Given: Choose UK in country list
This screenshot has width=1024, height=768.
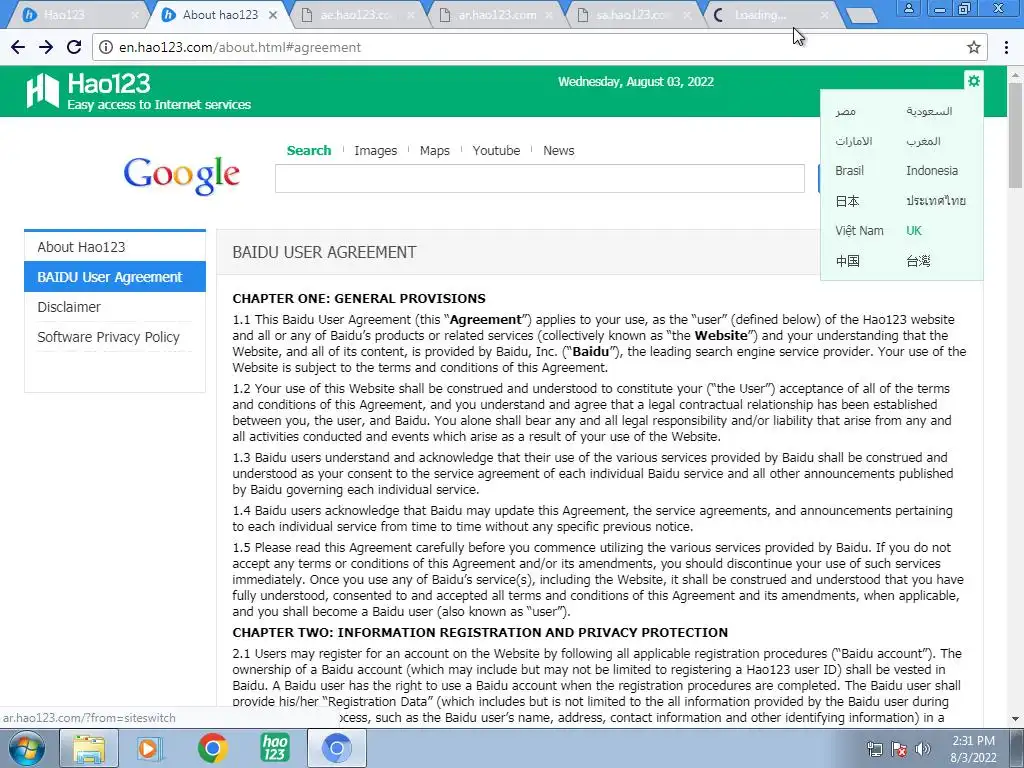Looking at the screenshot, I should pos(914,231).
